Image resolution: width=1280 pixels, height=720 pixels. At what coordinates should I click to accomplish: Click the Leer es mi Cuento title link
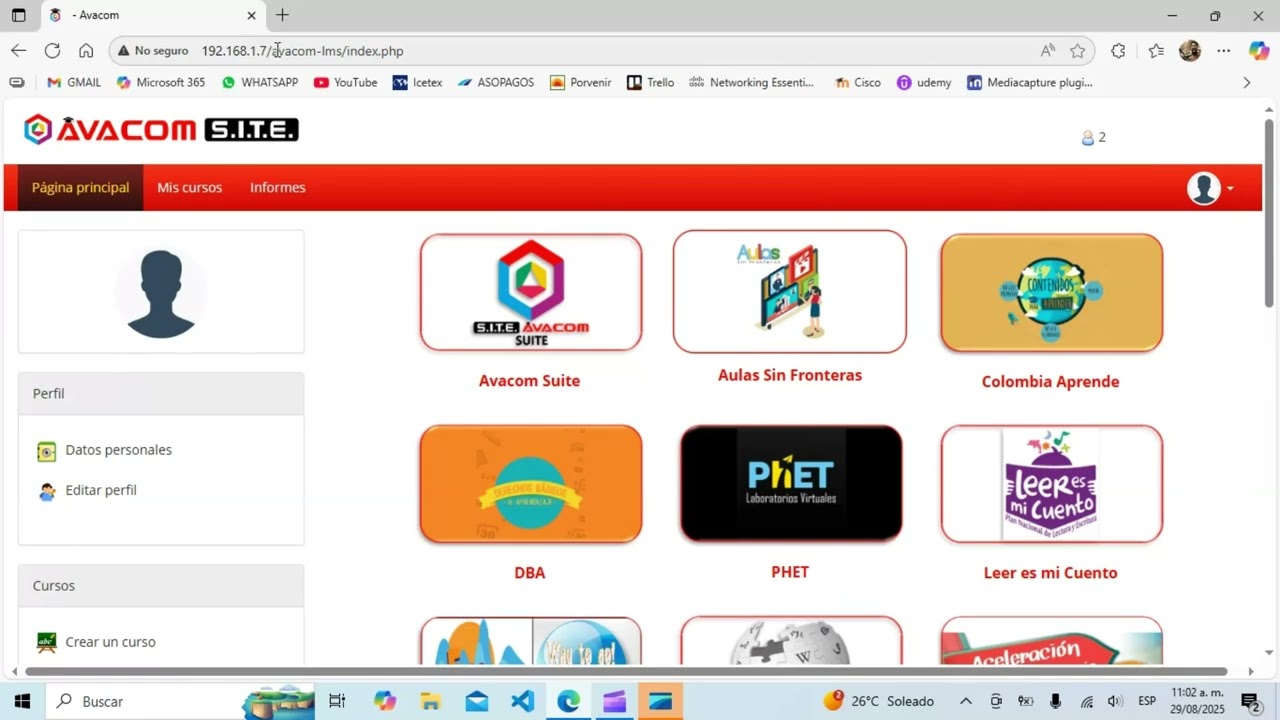[x=1050, y=573]
